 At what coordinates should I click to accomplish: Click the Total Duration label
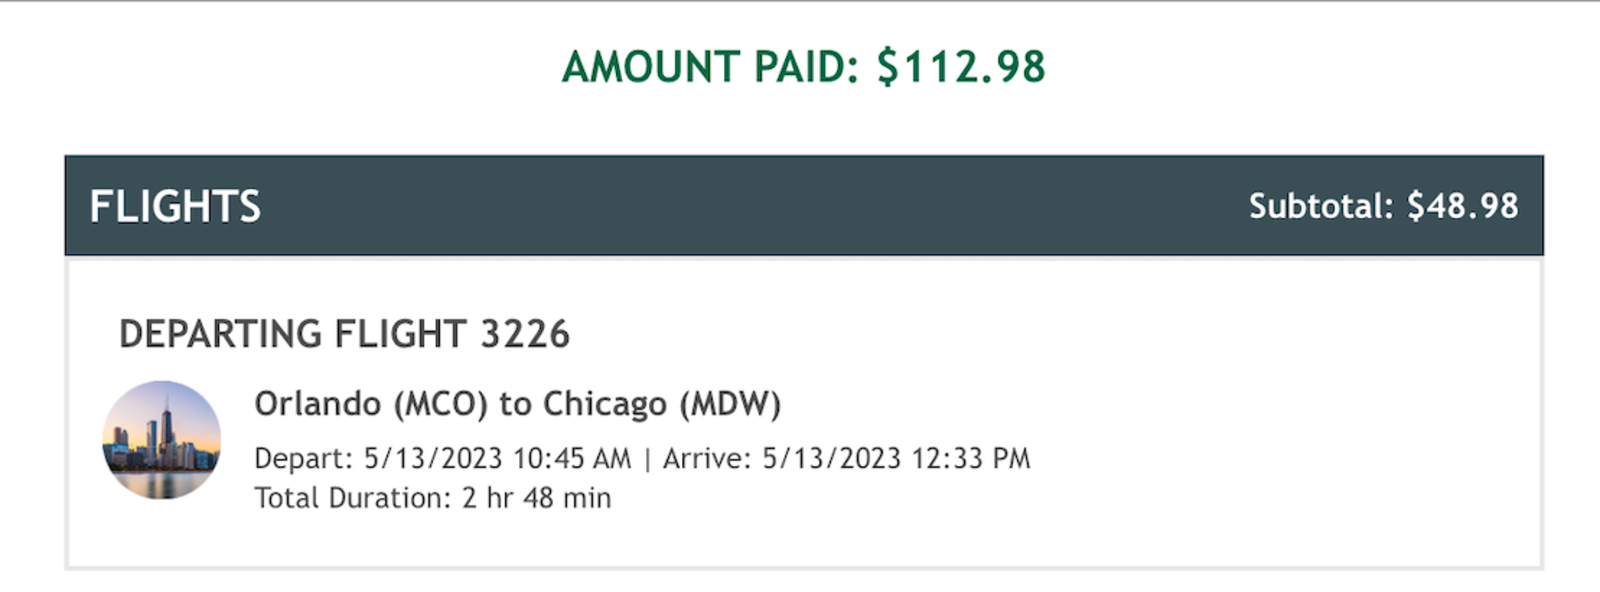point(352,498)
